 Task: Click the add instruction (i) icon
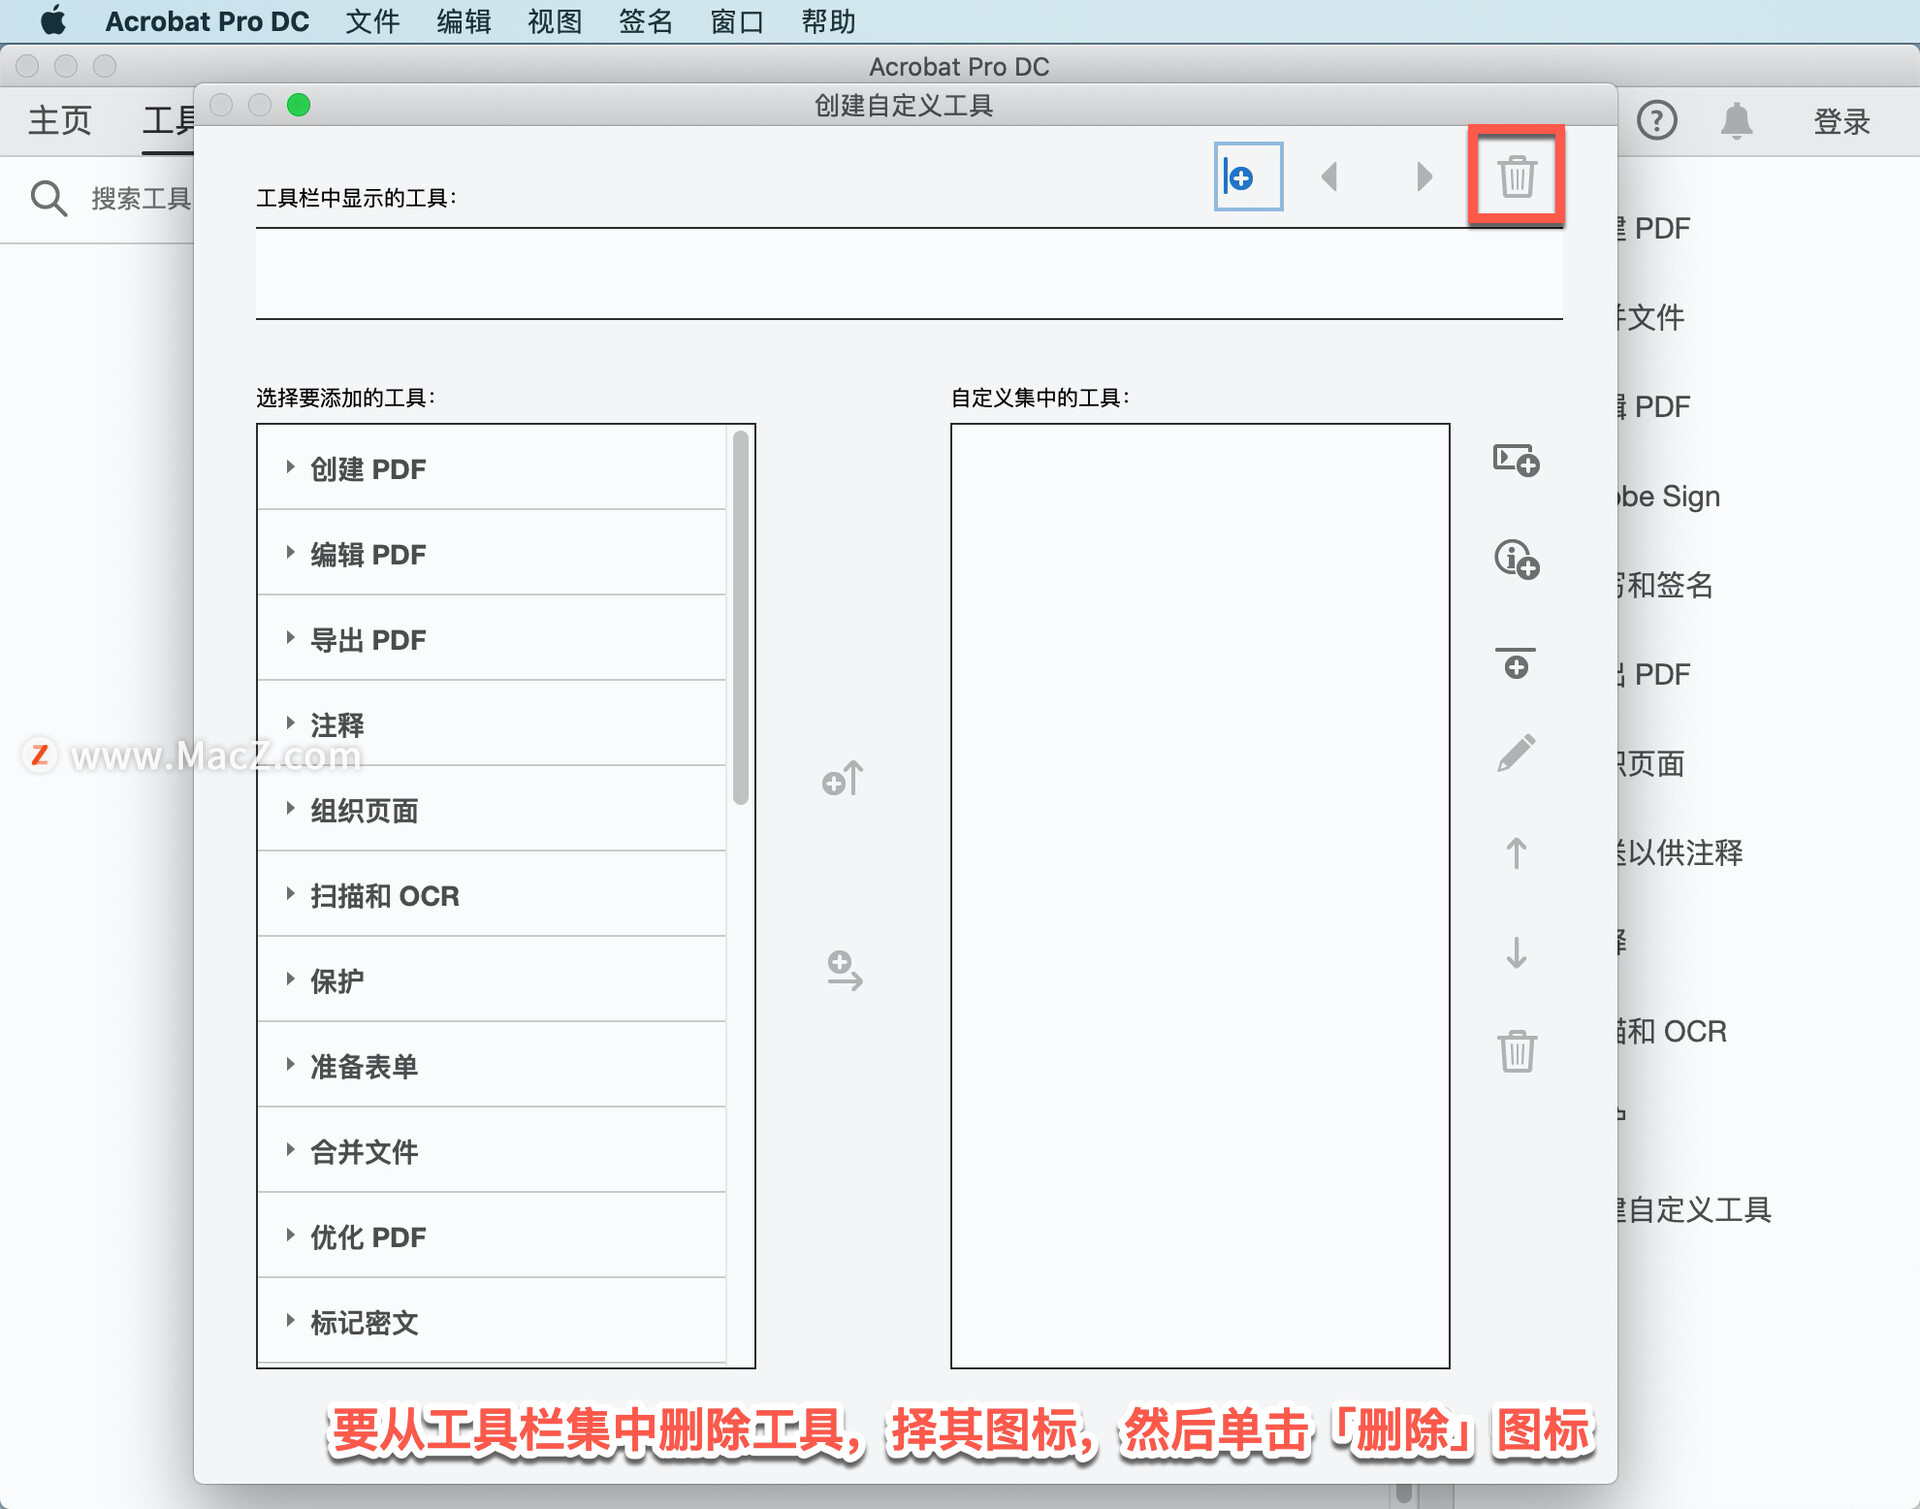point(1516,559)
